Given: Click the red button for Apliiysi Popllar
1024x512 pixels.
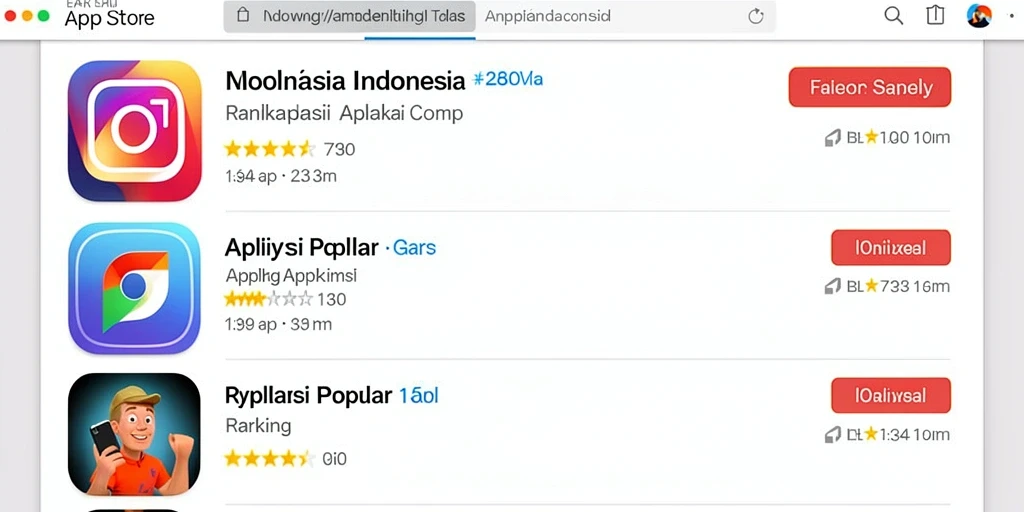Looking at the screenshot, I should click(891, 248).
